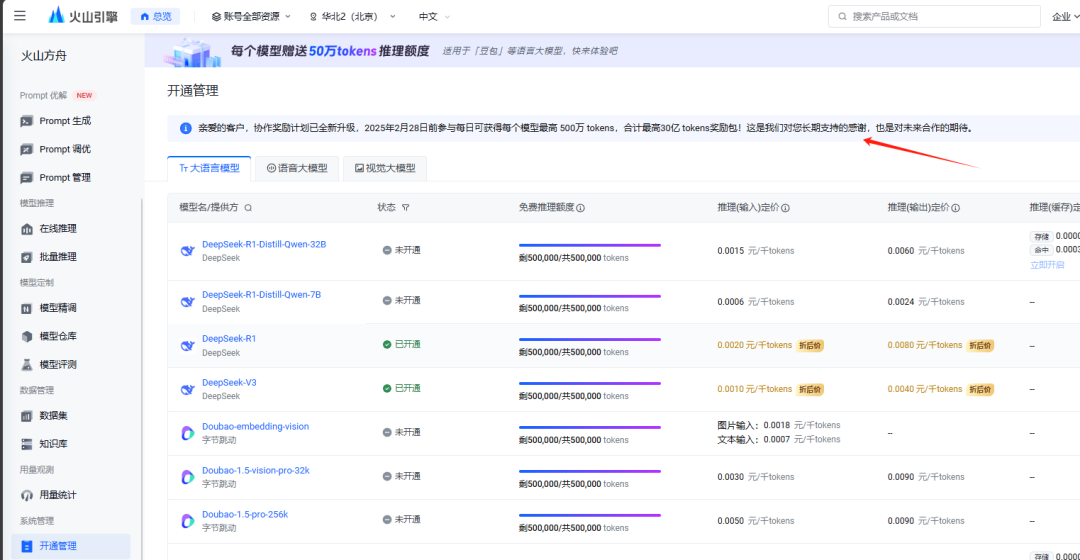Image resolution: width=1080 pixels, height=560 pixels.
Task: Click info icon next to 推理(输出)定价
Action: click(x=955, y=208)
